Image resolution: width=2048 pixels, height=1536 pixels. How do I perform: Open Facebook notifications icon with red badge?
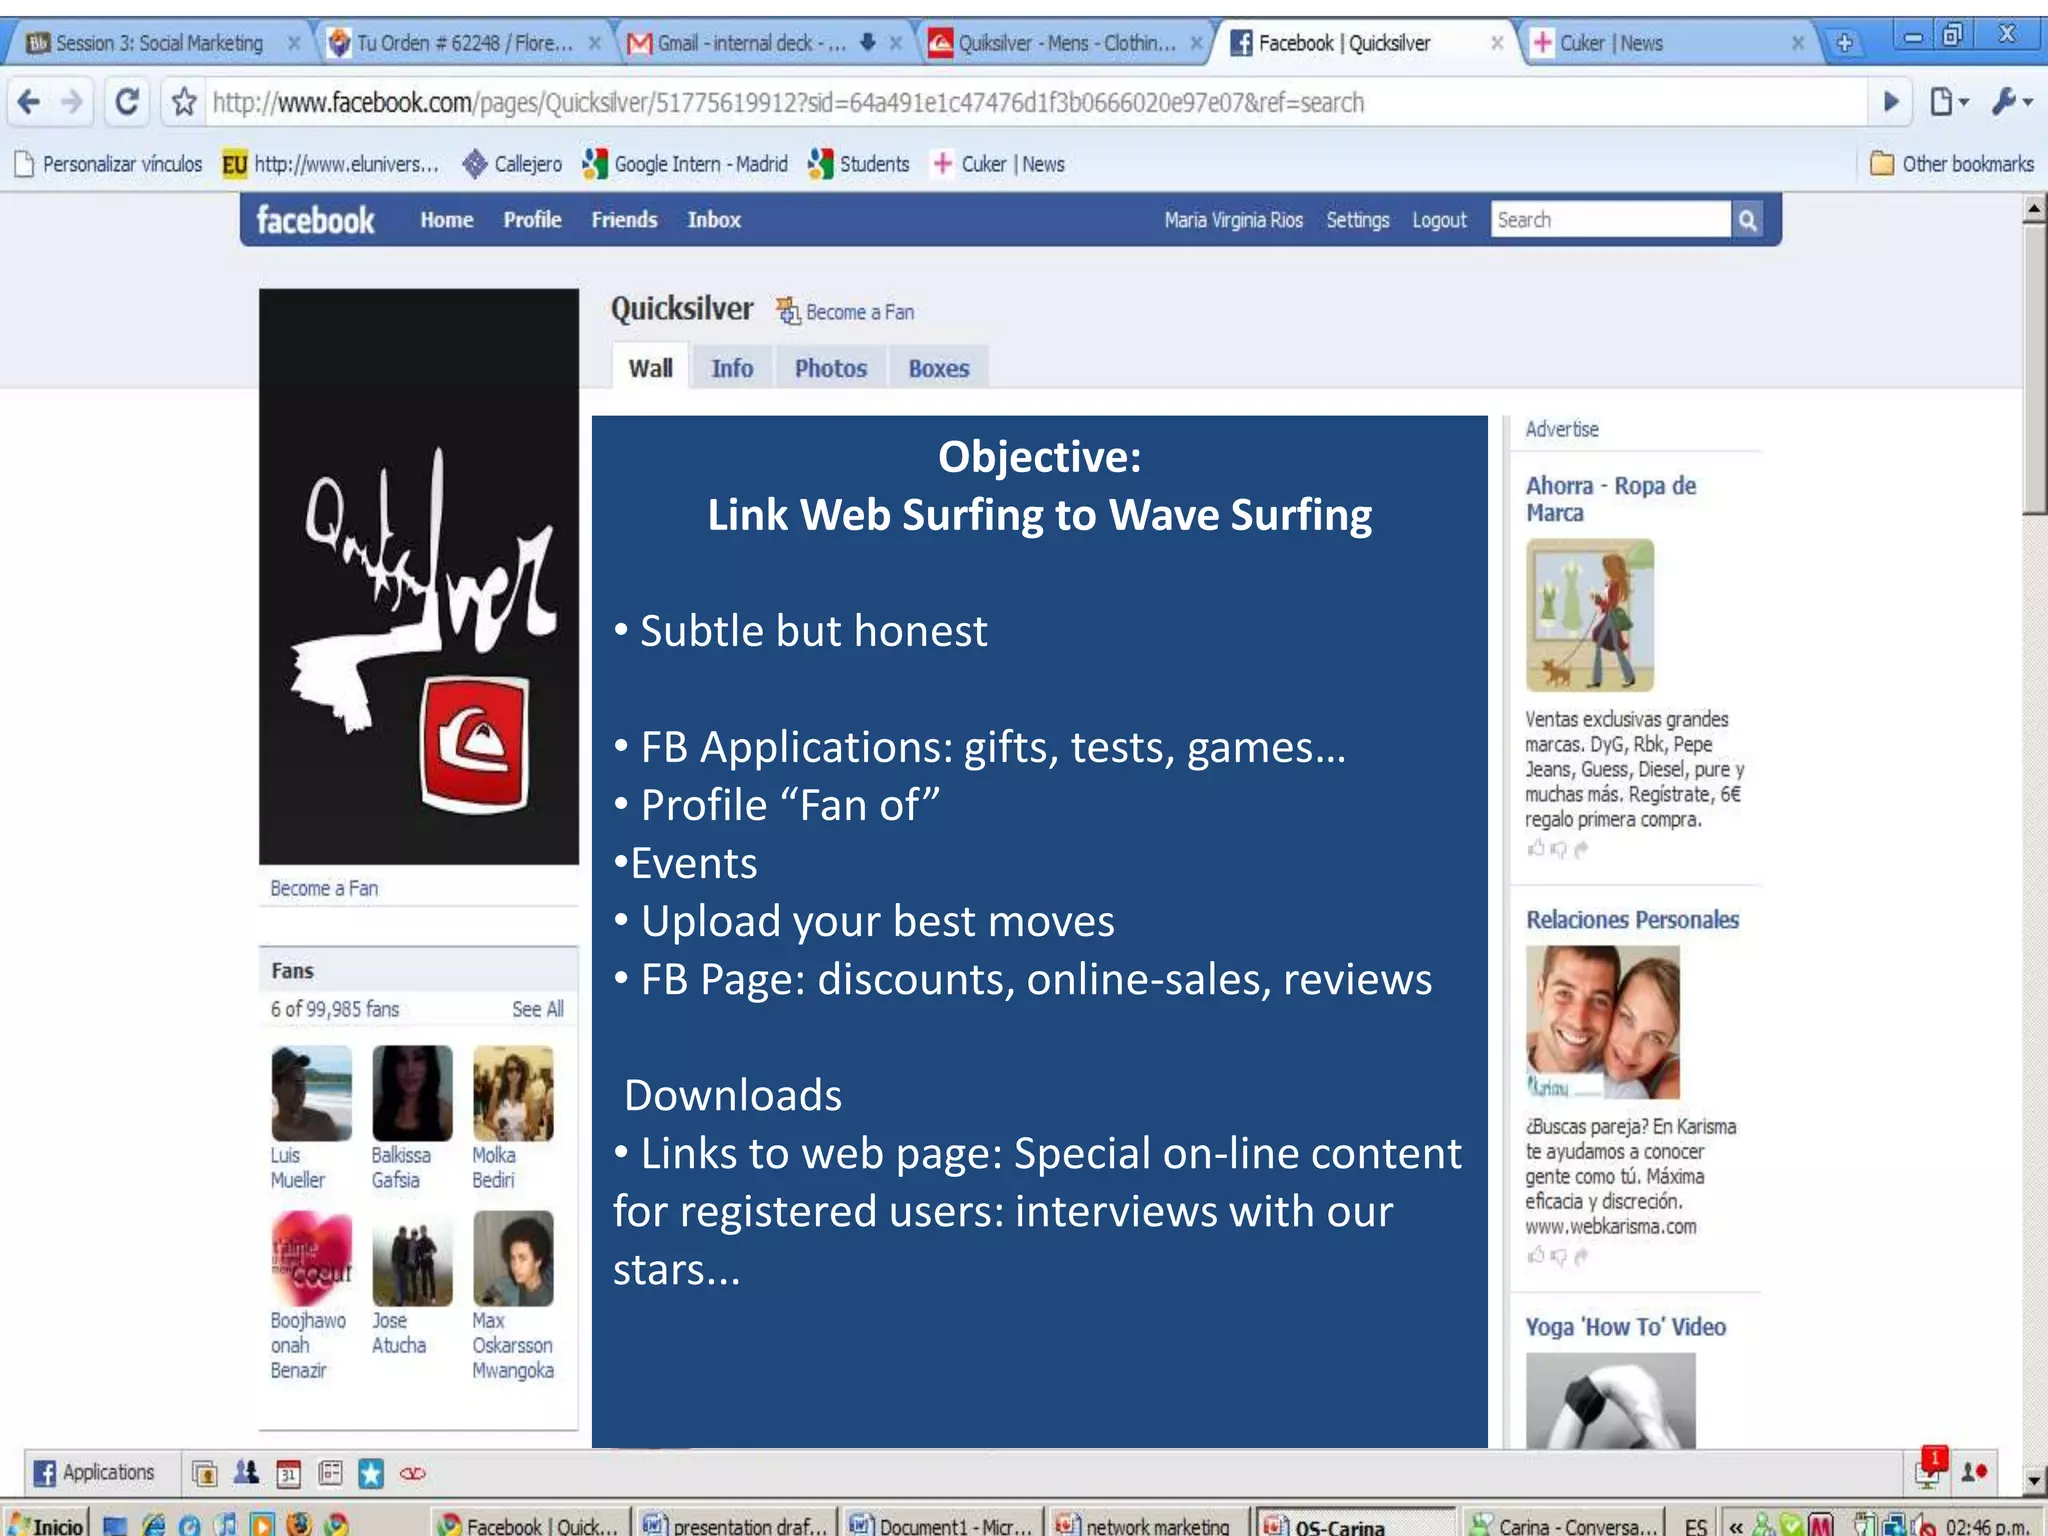pyautogui.click(x=1930, y=1468)
